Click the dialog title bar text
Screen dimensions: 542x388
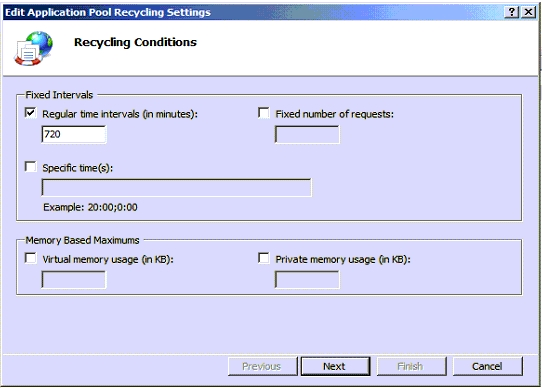[108, 12]
